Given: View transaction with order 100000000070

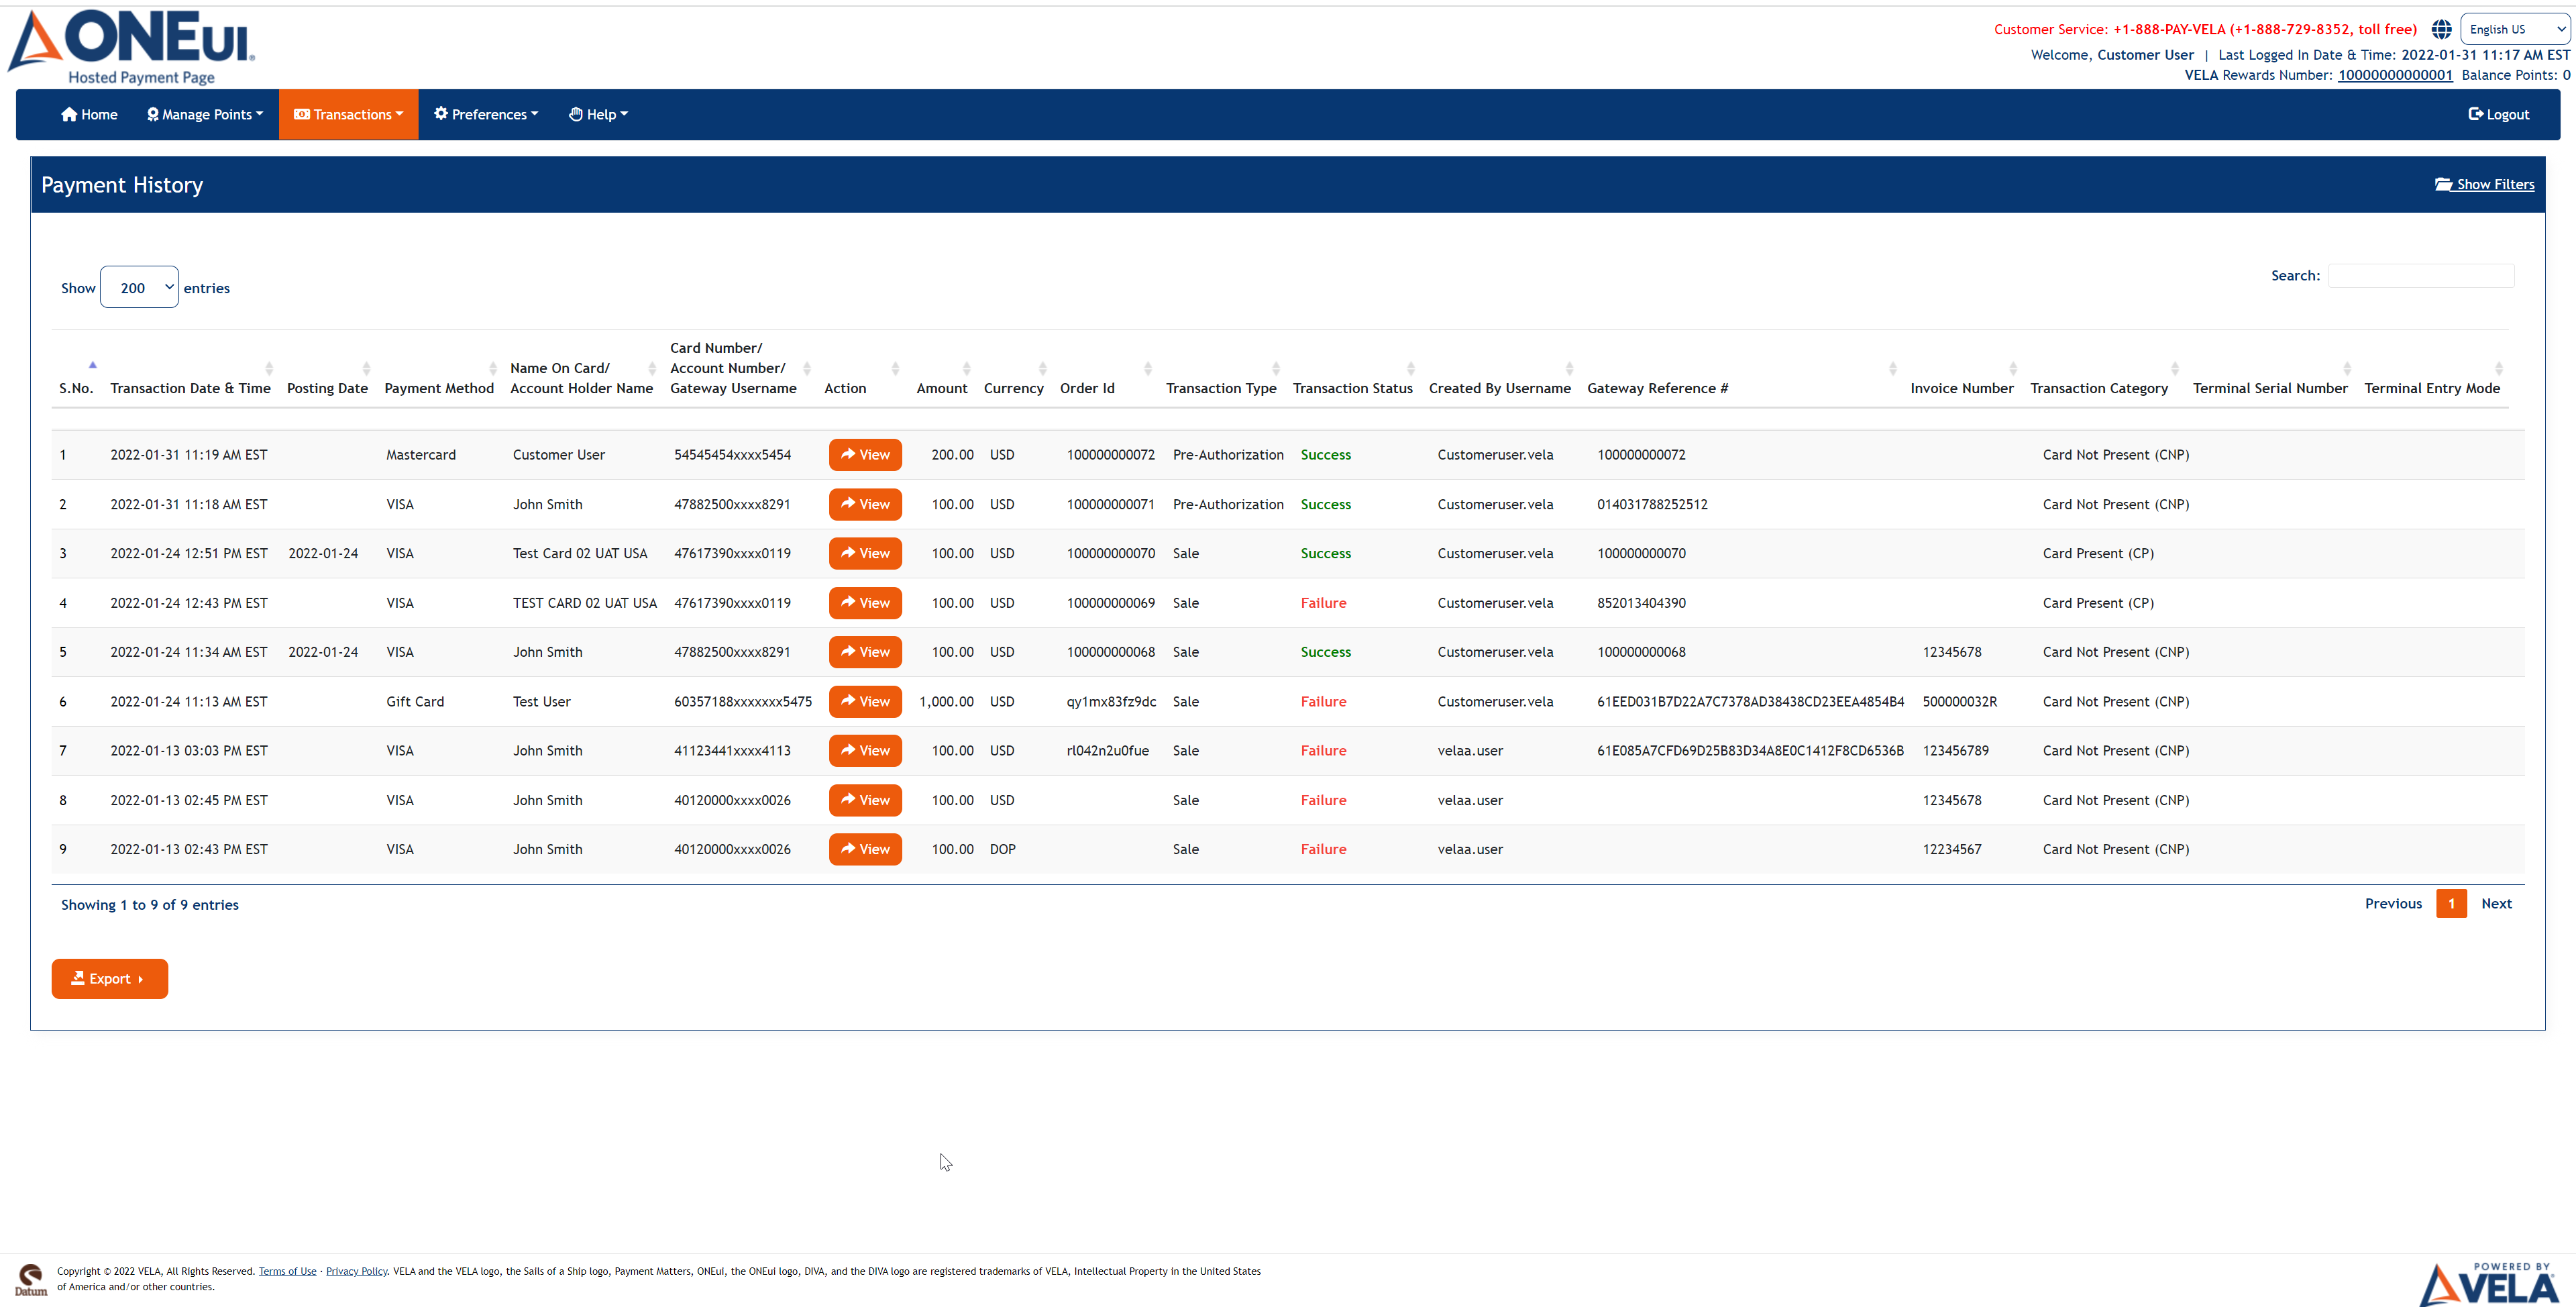Looking at the screenshot, I should pyautogui.click(x=865, y=553).
